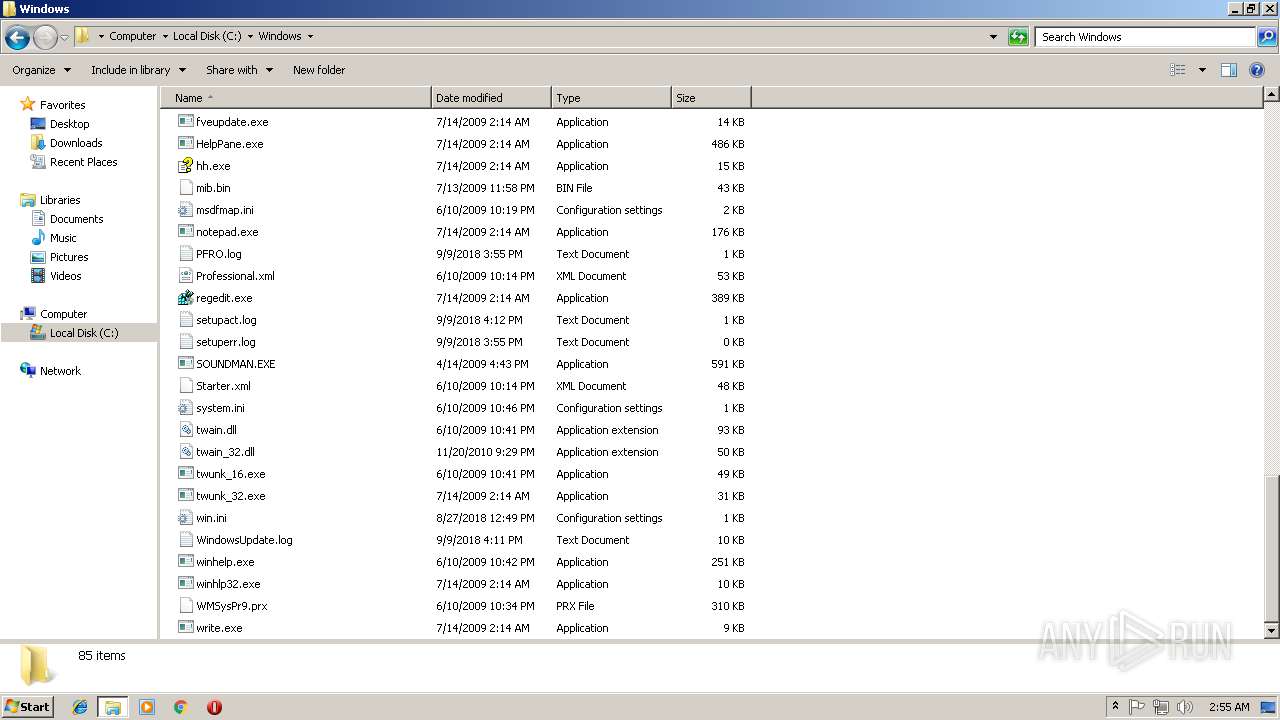Select the msdfmap.ini gear icon

[x=185, y=210]
